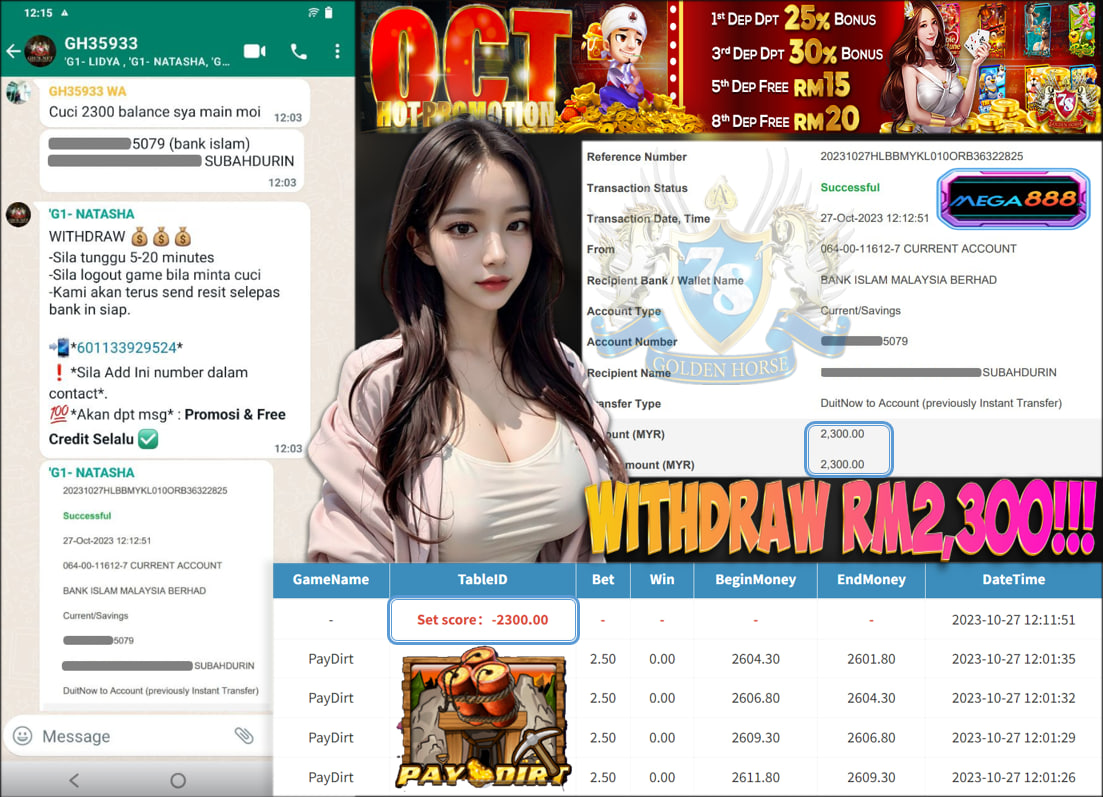Screen dimensions: 1103x797
Task: Click the Bet column header
Action: [x=603, y=580]
